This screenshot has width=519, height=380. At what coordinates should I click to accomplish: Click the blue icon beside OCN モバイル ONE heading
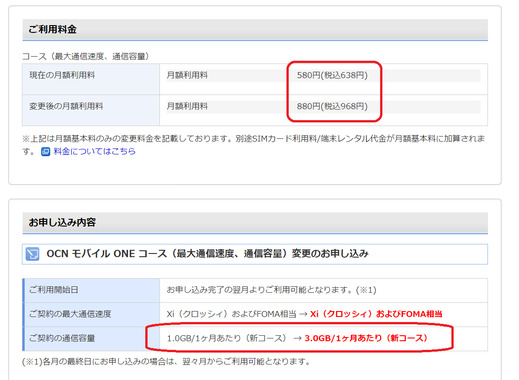coord(32,254)
